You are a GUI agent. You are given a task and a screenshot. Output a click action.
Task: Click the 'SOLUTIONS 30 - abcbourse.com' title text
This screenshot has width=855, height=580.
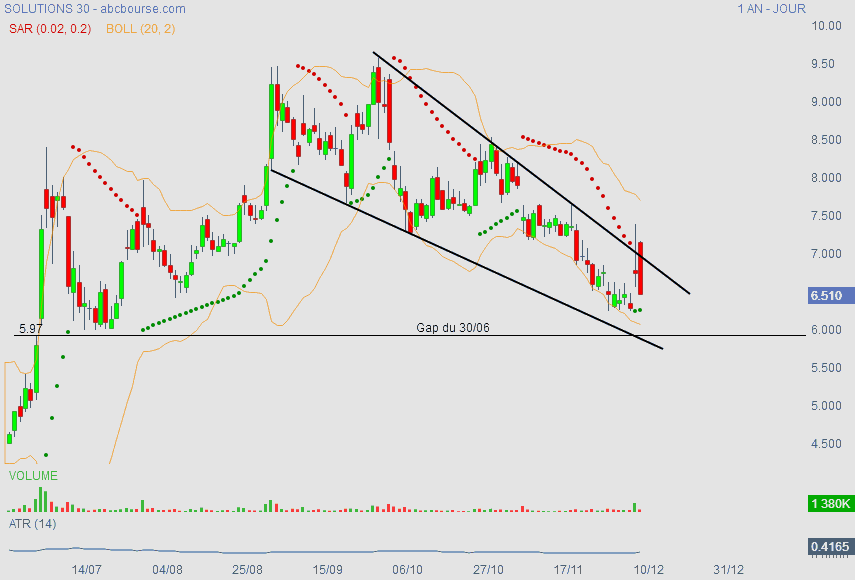(x=95, y=9)
